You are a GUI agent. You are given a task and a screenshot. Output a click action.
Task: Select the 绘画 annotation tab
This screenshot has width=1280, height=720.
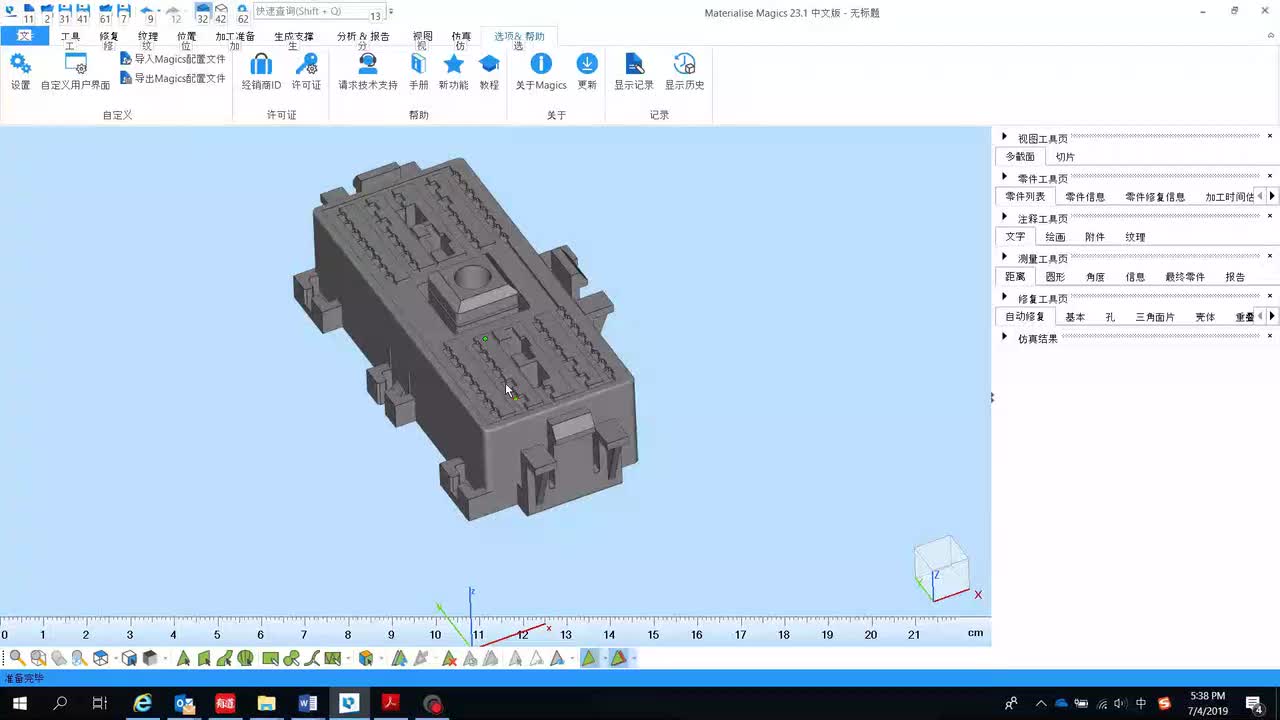tap(1055, 237)
